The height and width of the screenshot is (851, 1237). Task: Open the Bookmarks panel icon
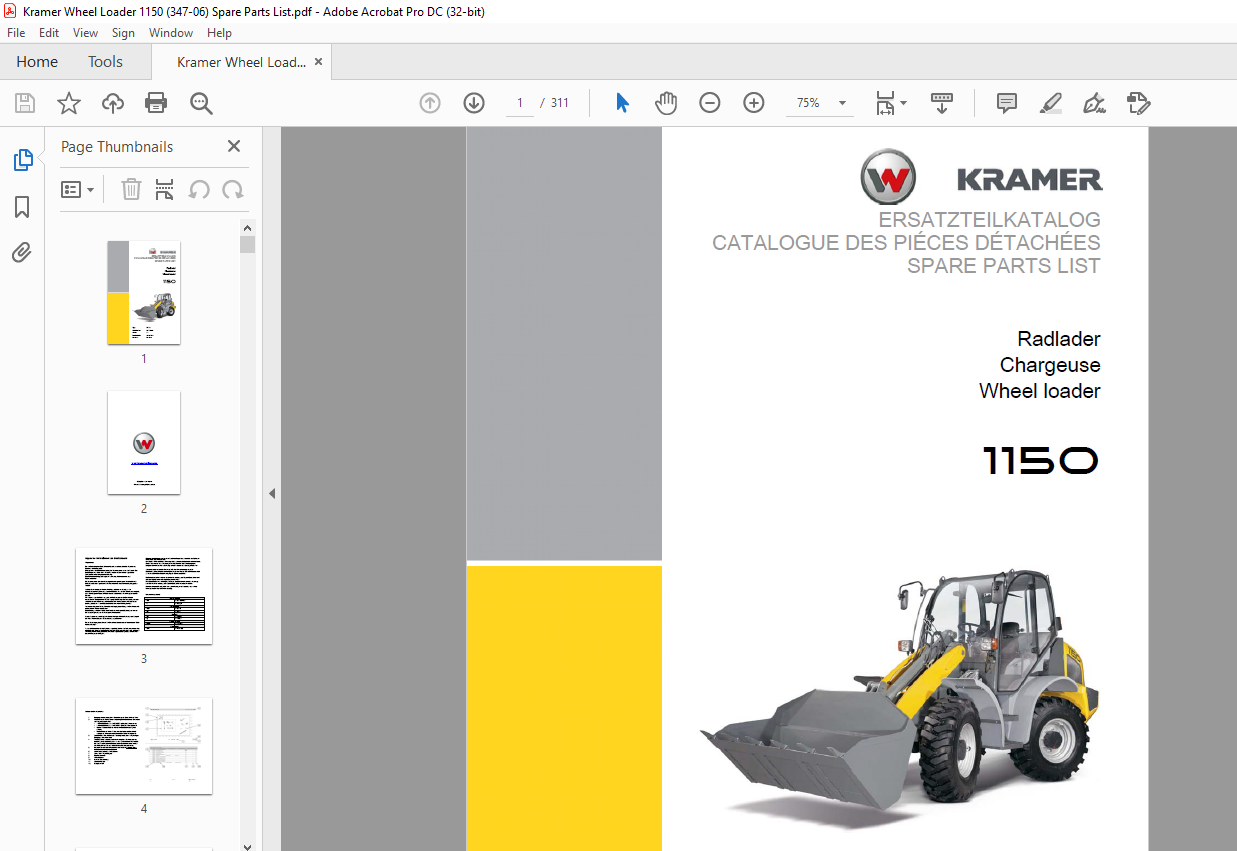click(22, 207)
